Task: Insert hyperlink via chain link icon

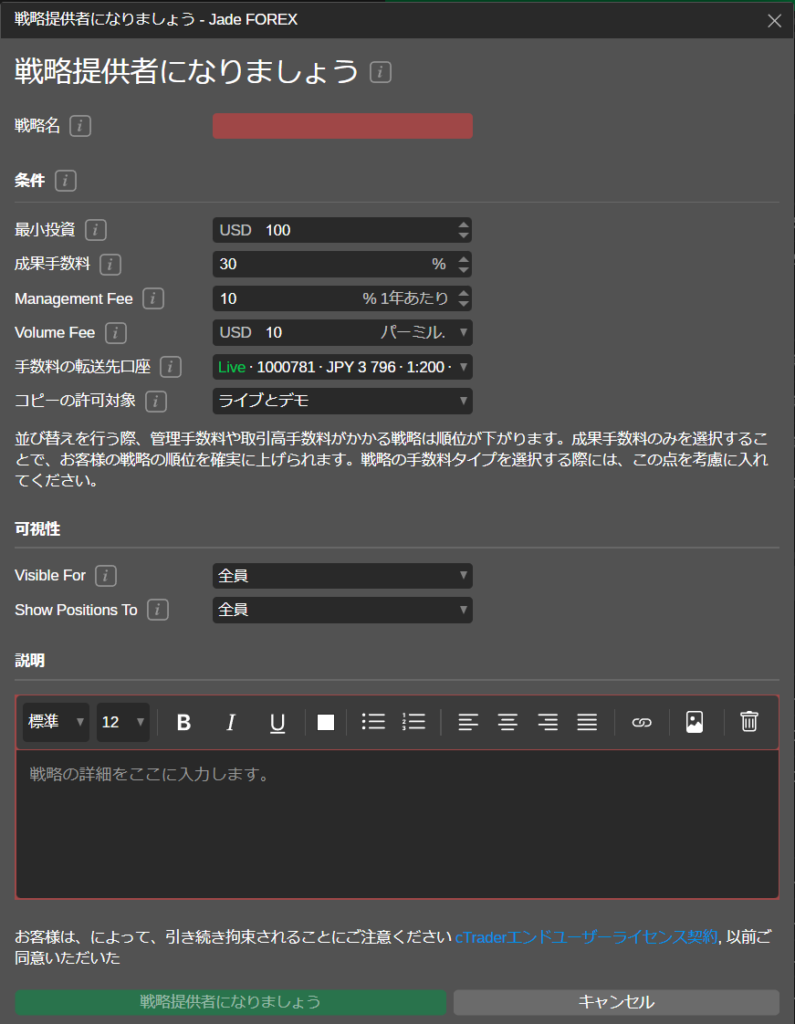Action: click(x=641, y=722)
